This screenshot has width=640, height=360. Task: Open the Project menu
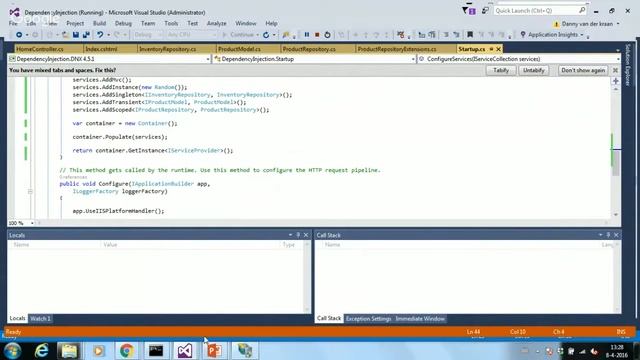[x=75, y=23]
